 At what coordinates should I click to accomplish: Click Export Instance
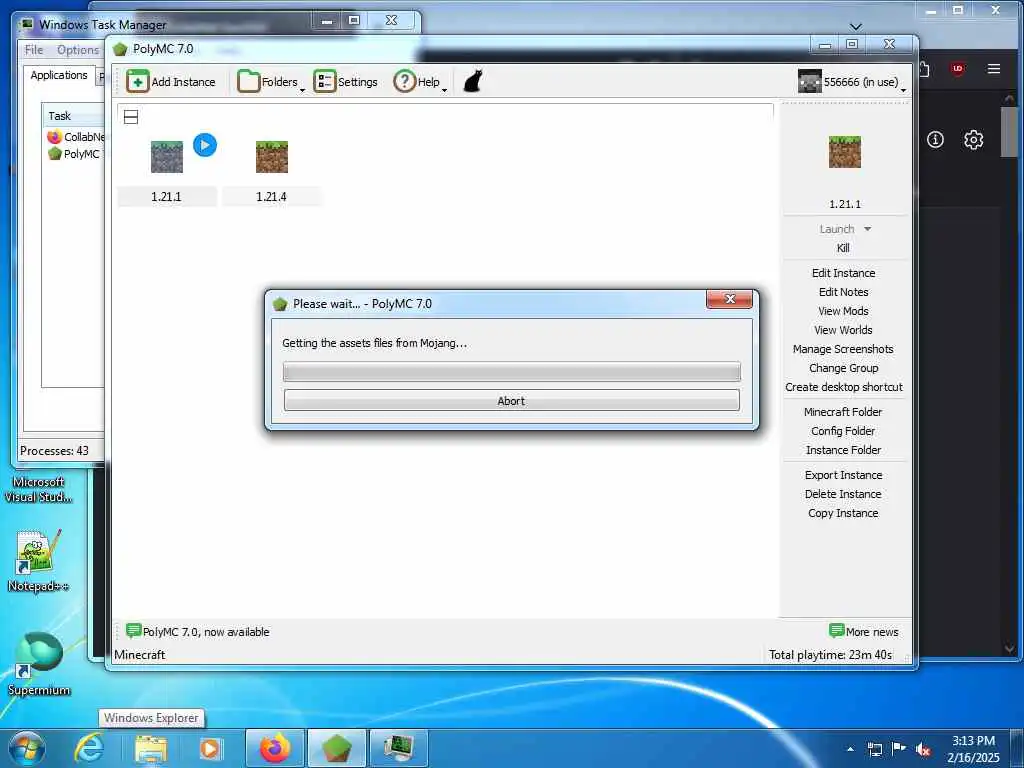point(843,475)
